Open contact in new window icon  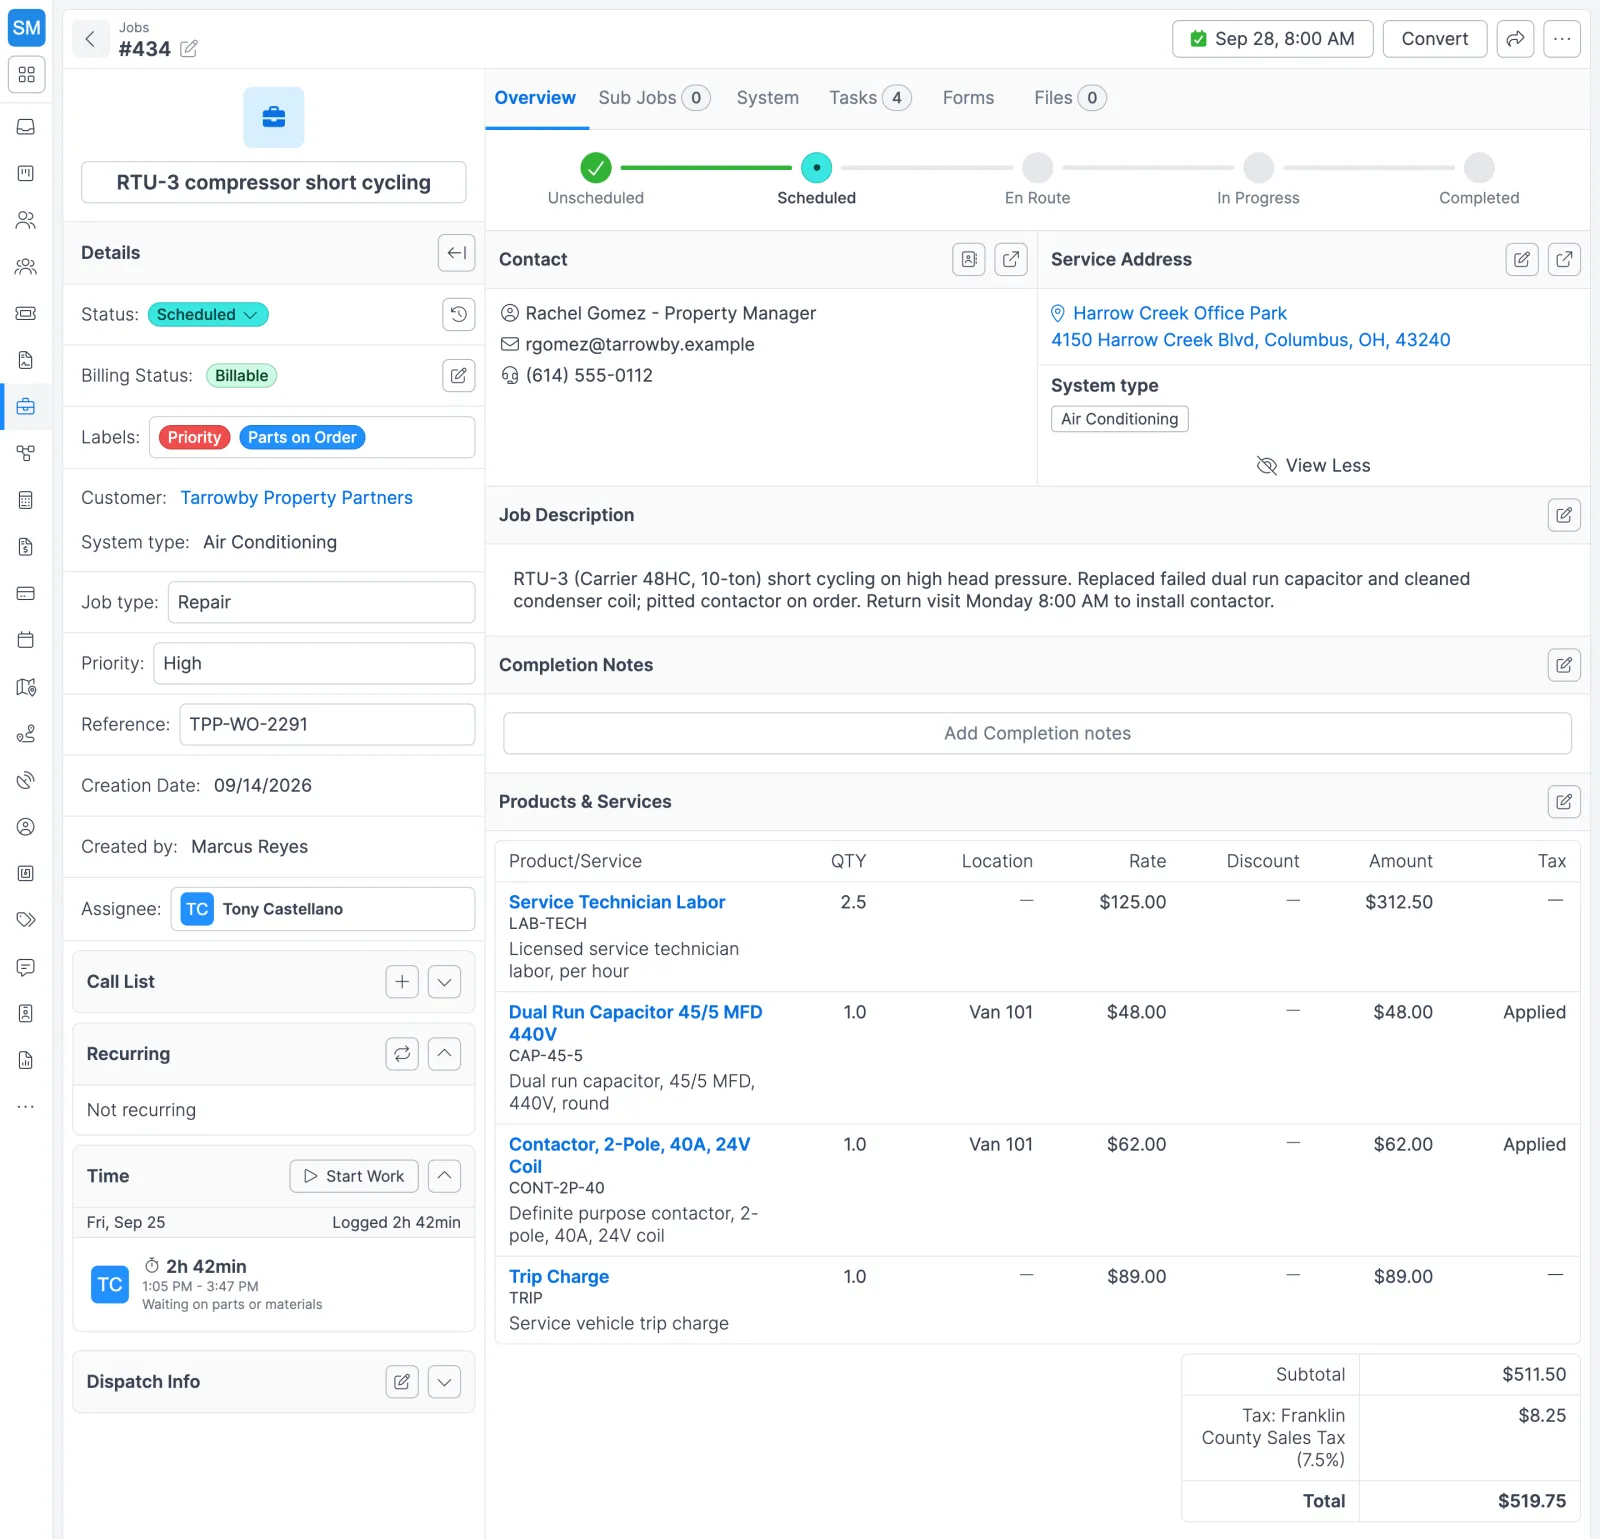(1011, 259)
